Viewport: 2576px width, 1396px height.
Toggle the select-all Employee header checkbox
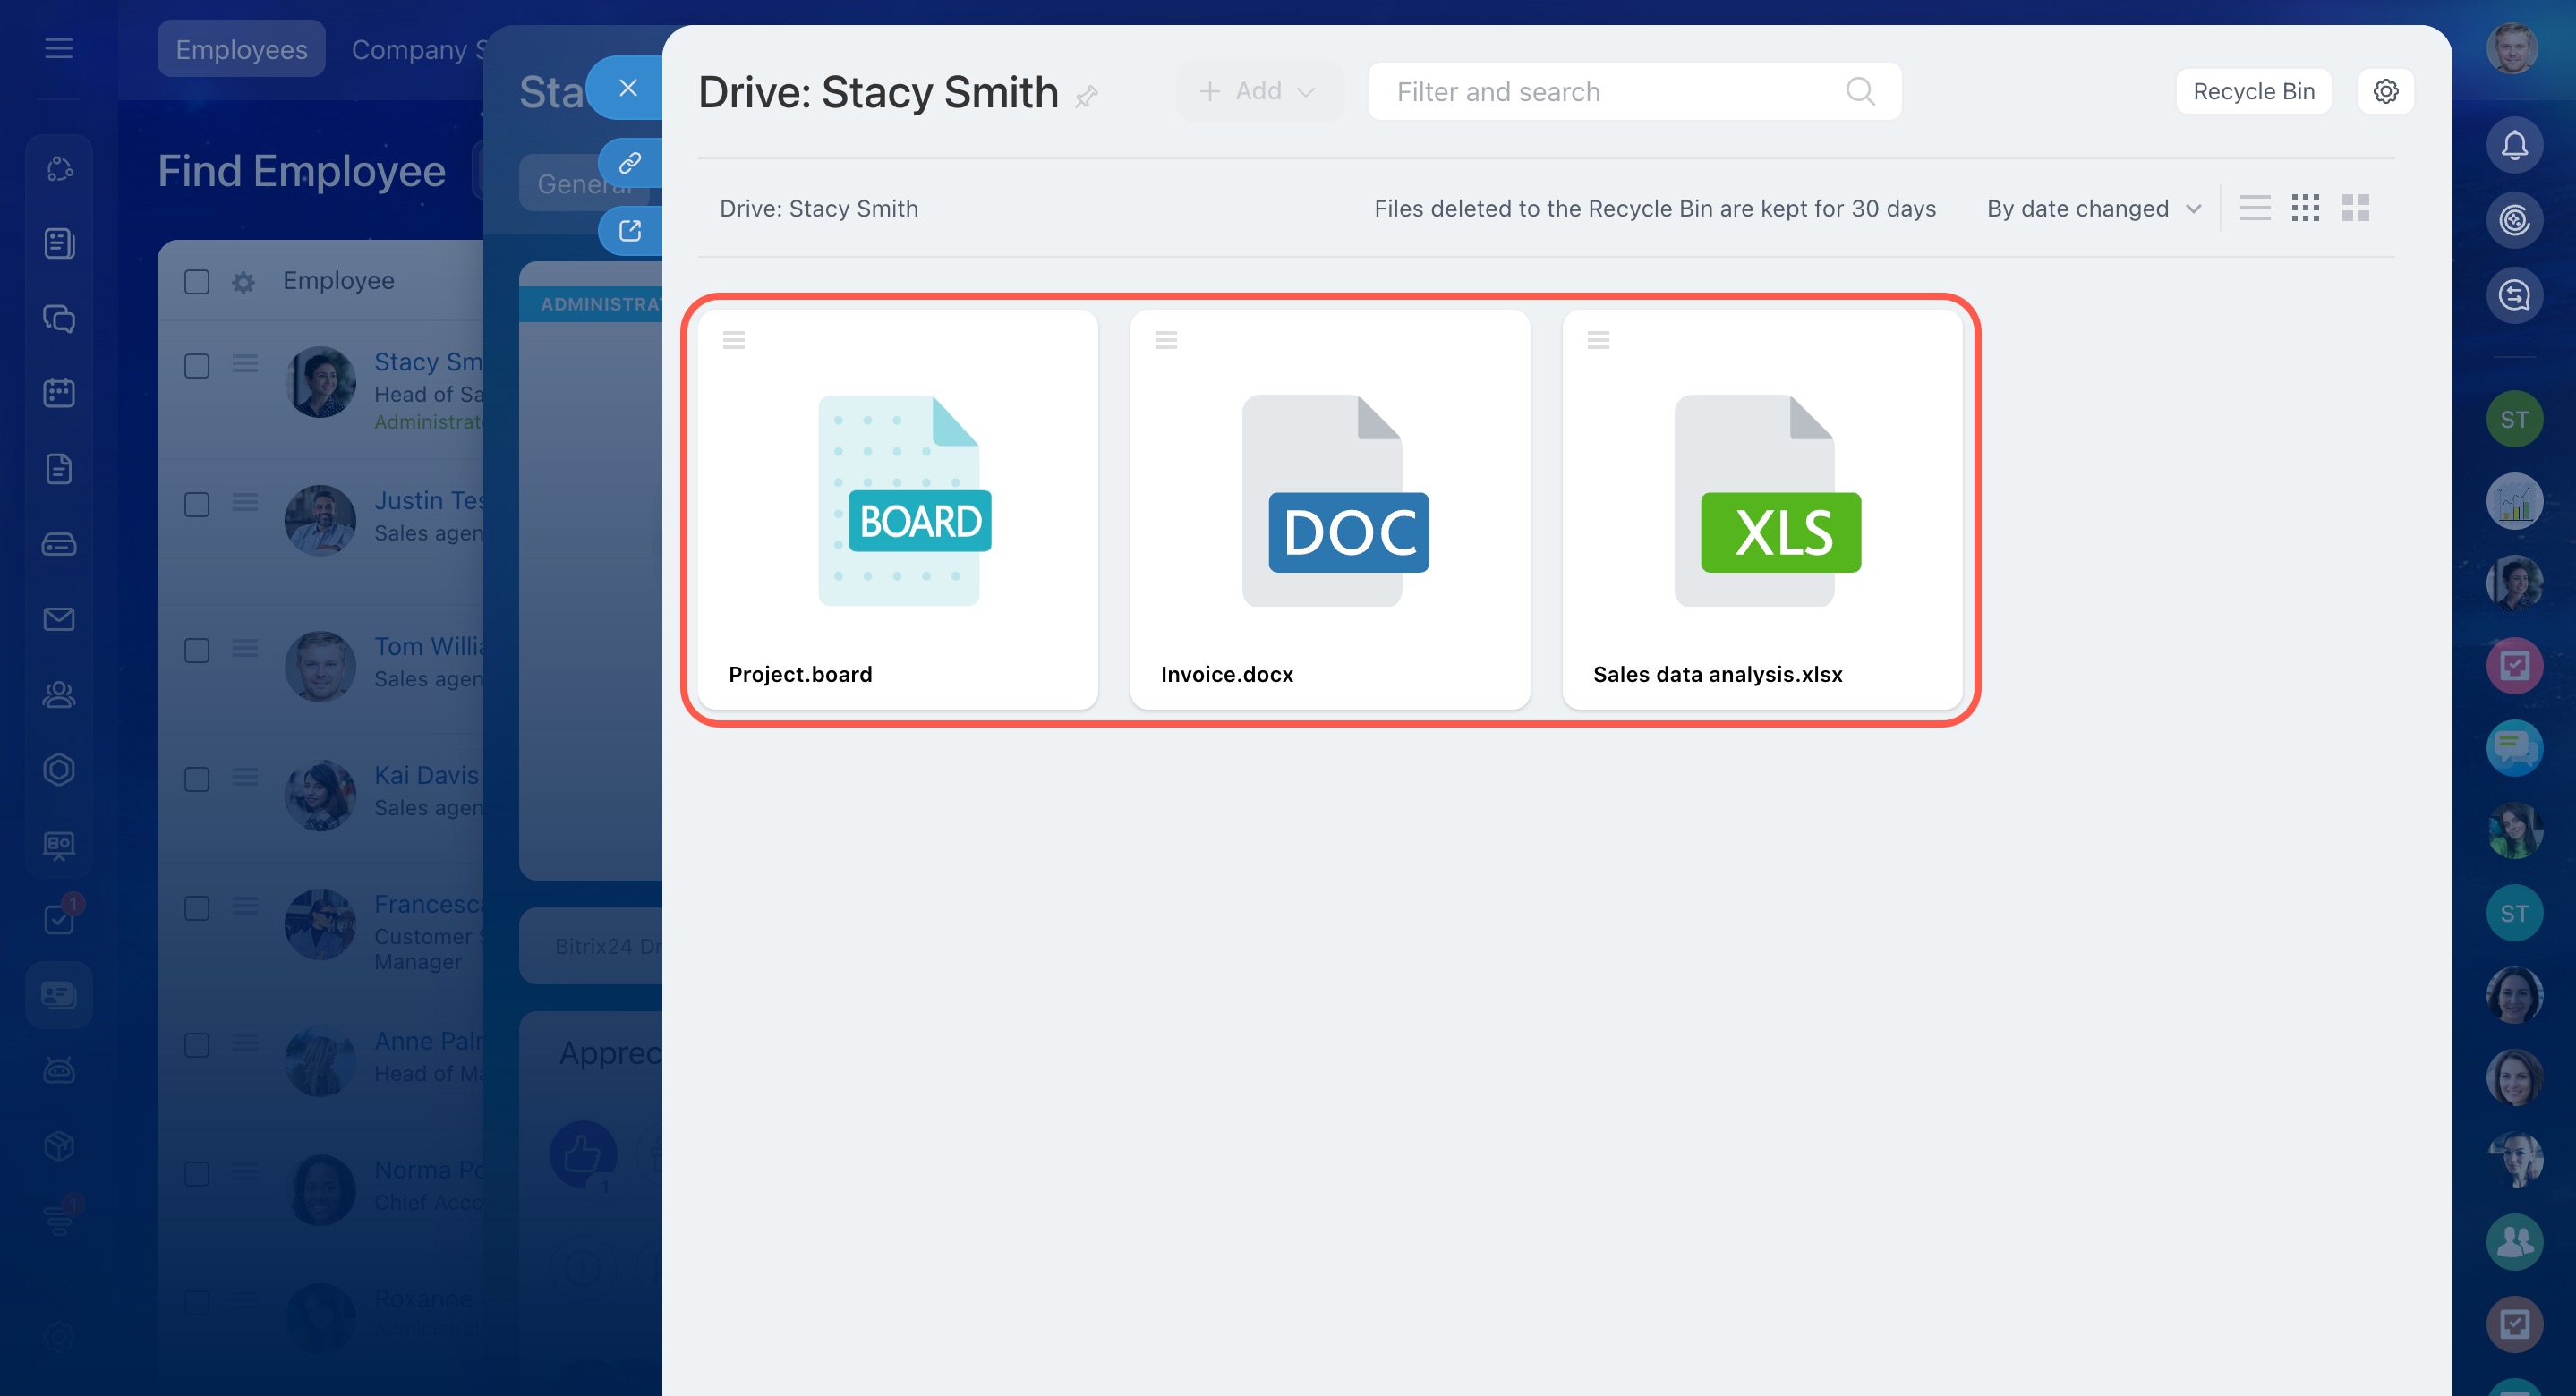[x=197, y=282]
